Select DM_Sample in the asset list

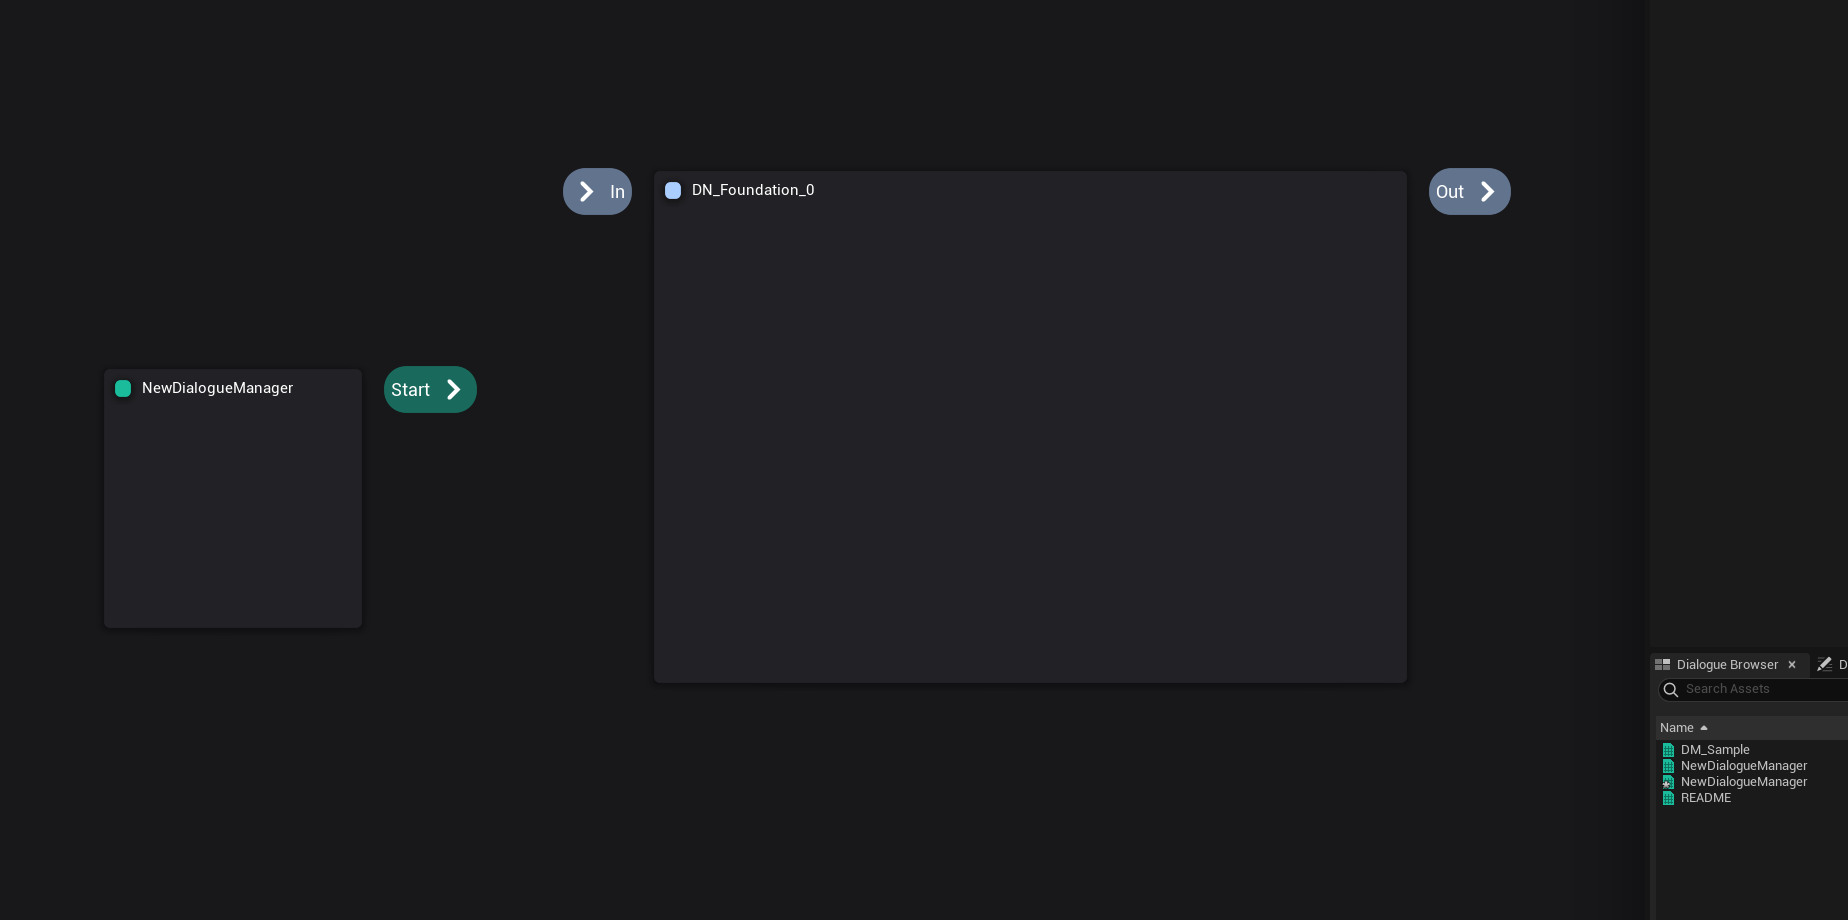pos(1715,750)
